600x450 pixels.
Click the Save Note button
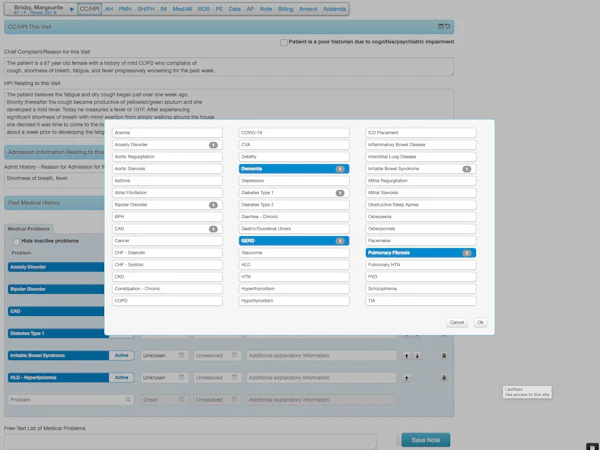click(x=426, y=440)
